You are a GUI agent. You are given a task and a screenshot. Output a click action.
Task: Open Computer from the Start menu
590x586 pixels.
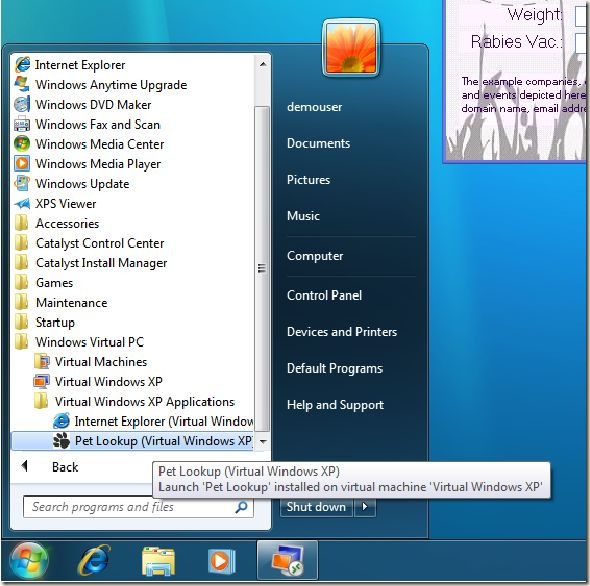tap(315, 256)
